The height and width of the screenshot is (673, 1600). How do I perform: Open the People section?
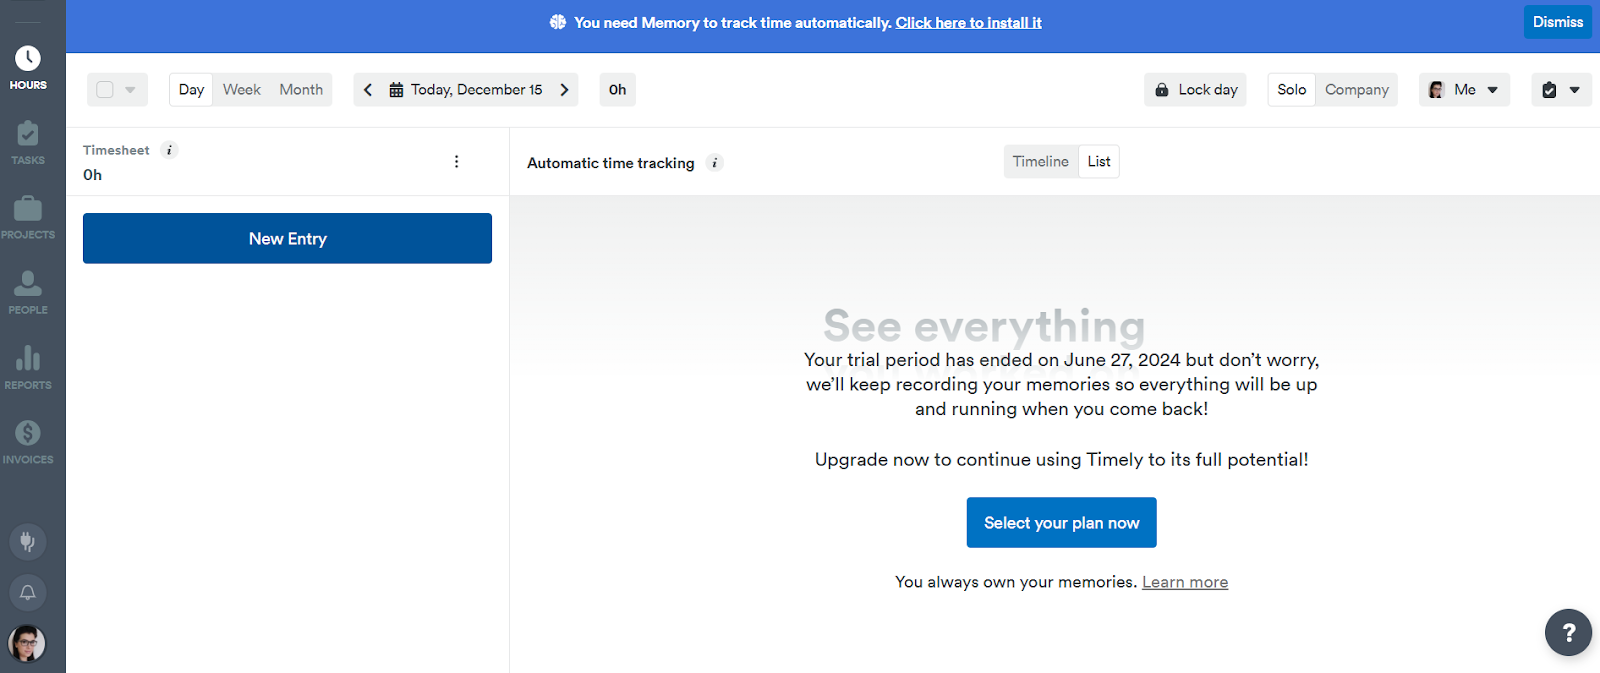click(28, 293)
